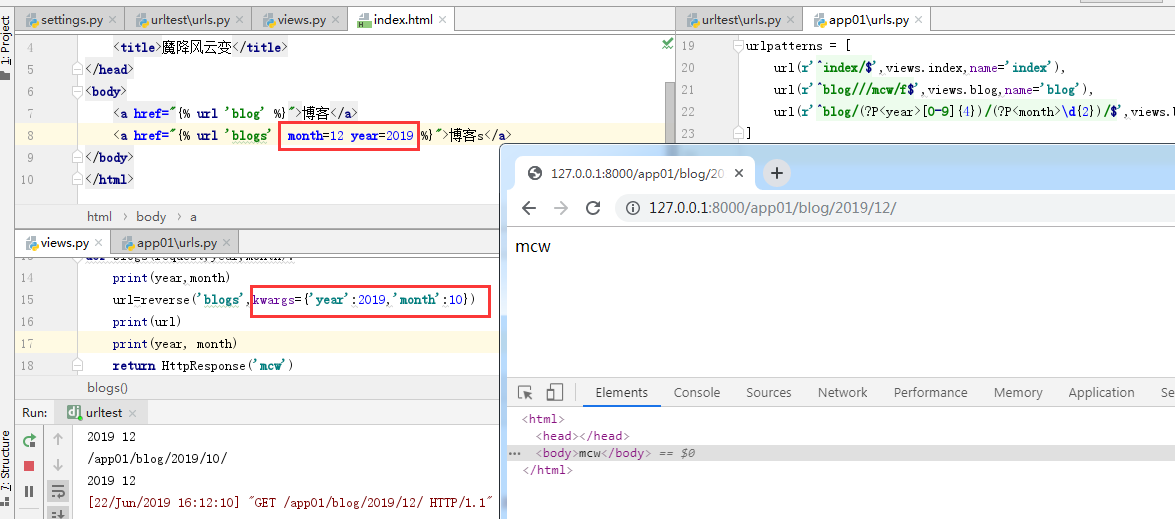1175x519 pixels.
Task: Click the fold marker on line 18 return
Action: coord(76,365)
